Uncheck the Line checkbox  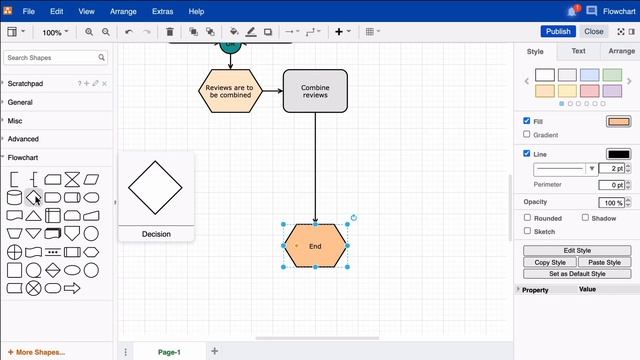coord(527,153)
